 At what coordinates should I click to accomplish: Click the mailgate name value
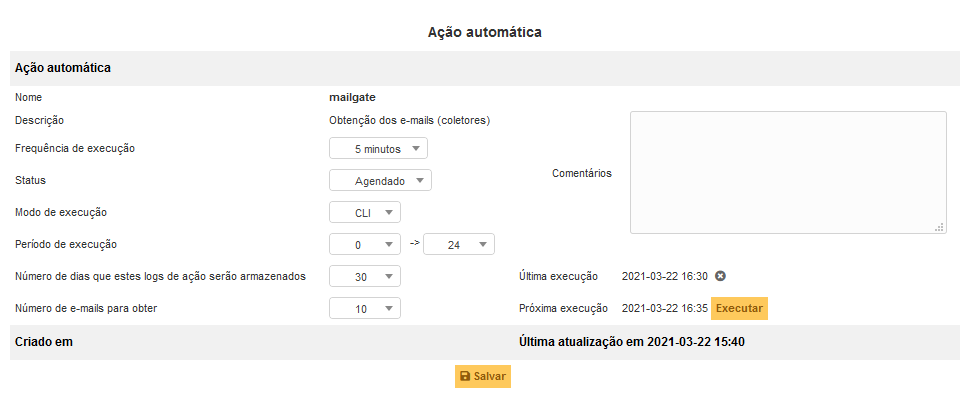coord(352,97)
